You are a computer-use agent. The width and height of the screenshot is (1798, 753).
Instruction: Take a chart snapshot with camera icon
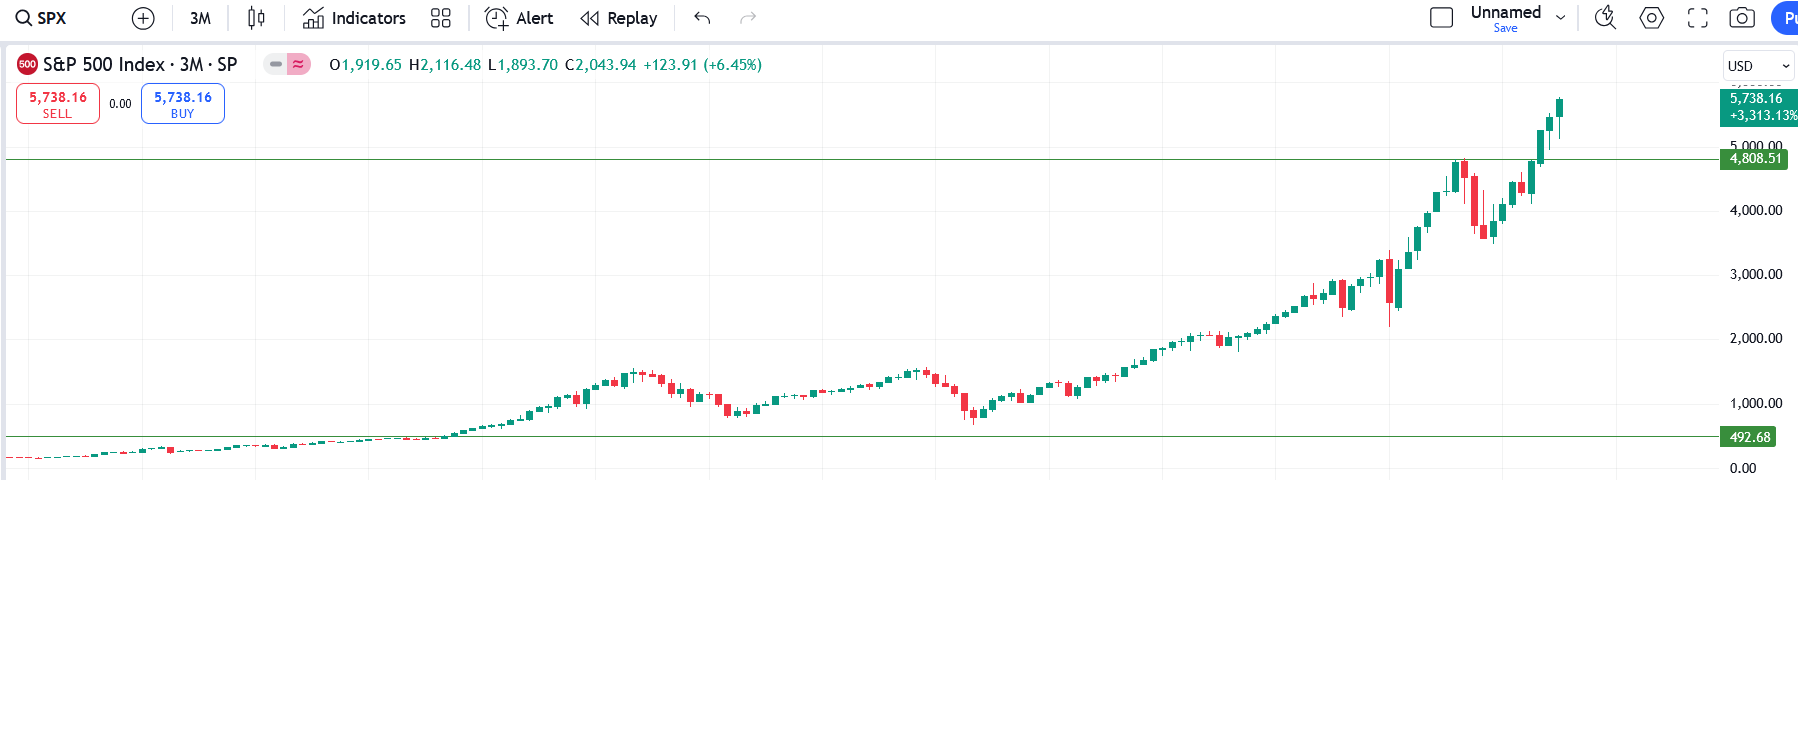(1742, 18)
